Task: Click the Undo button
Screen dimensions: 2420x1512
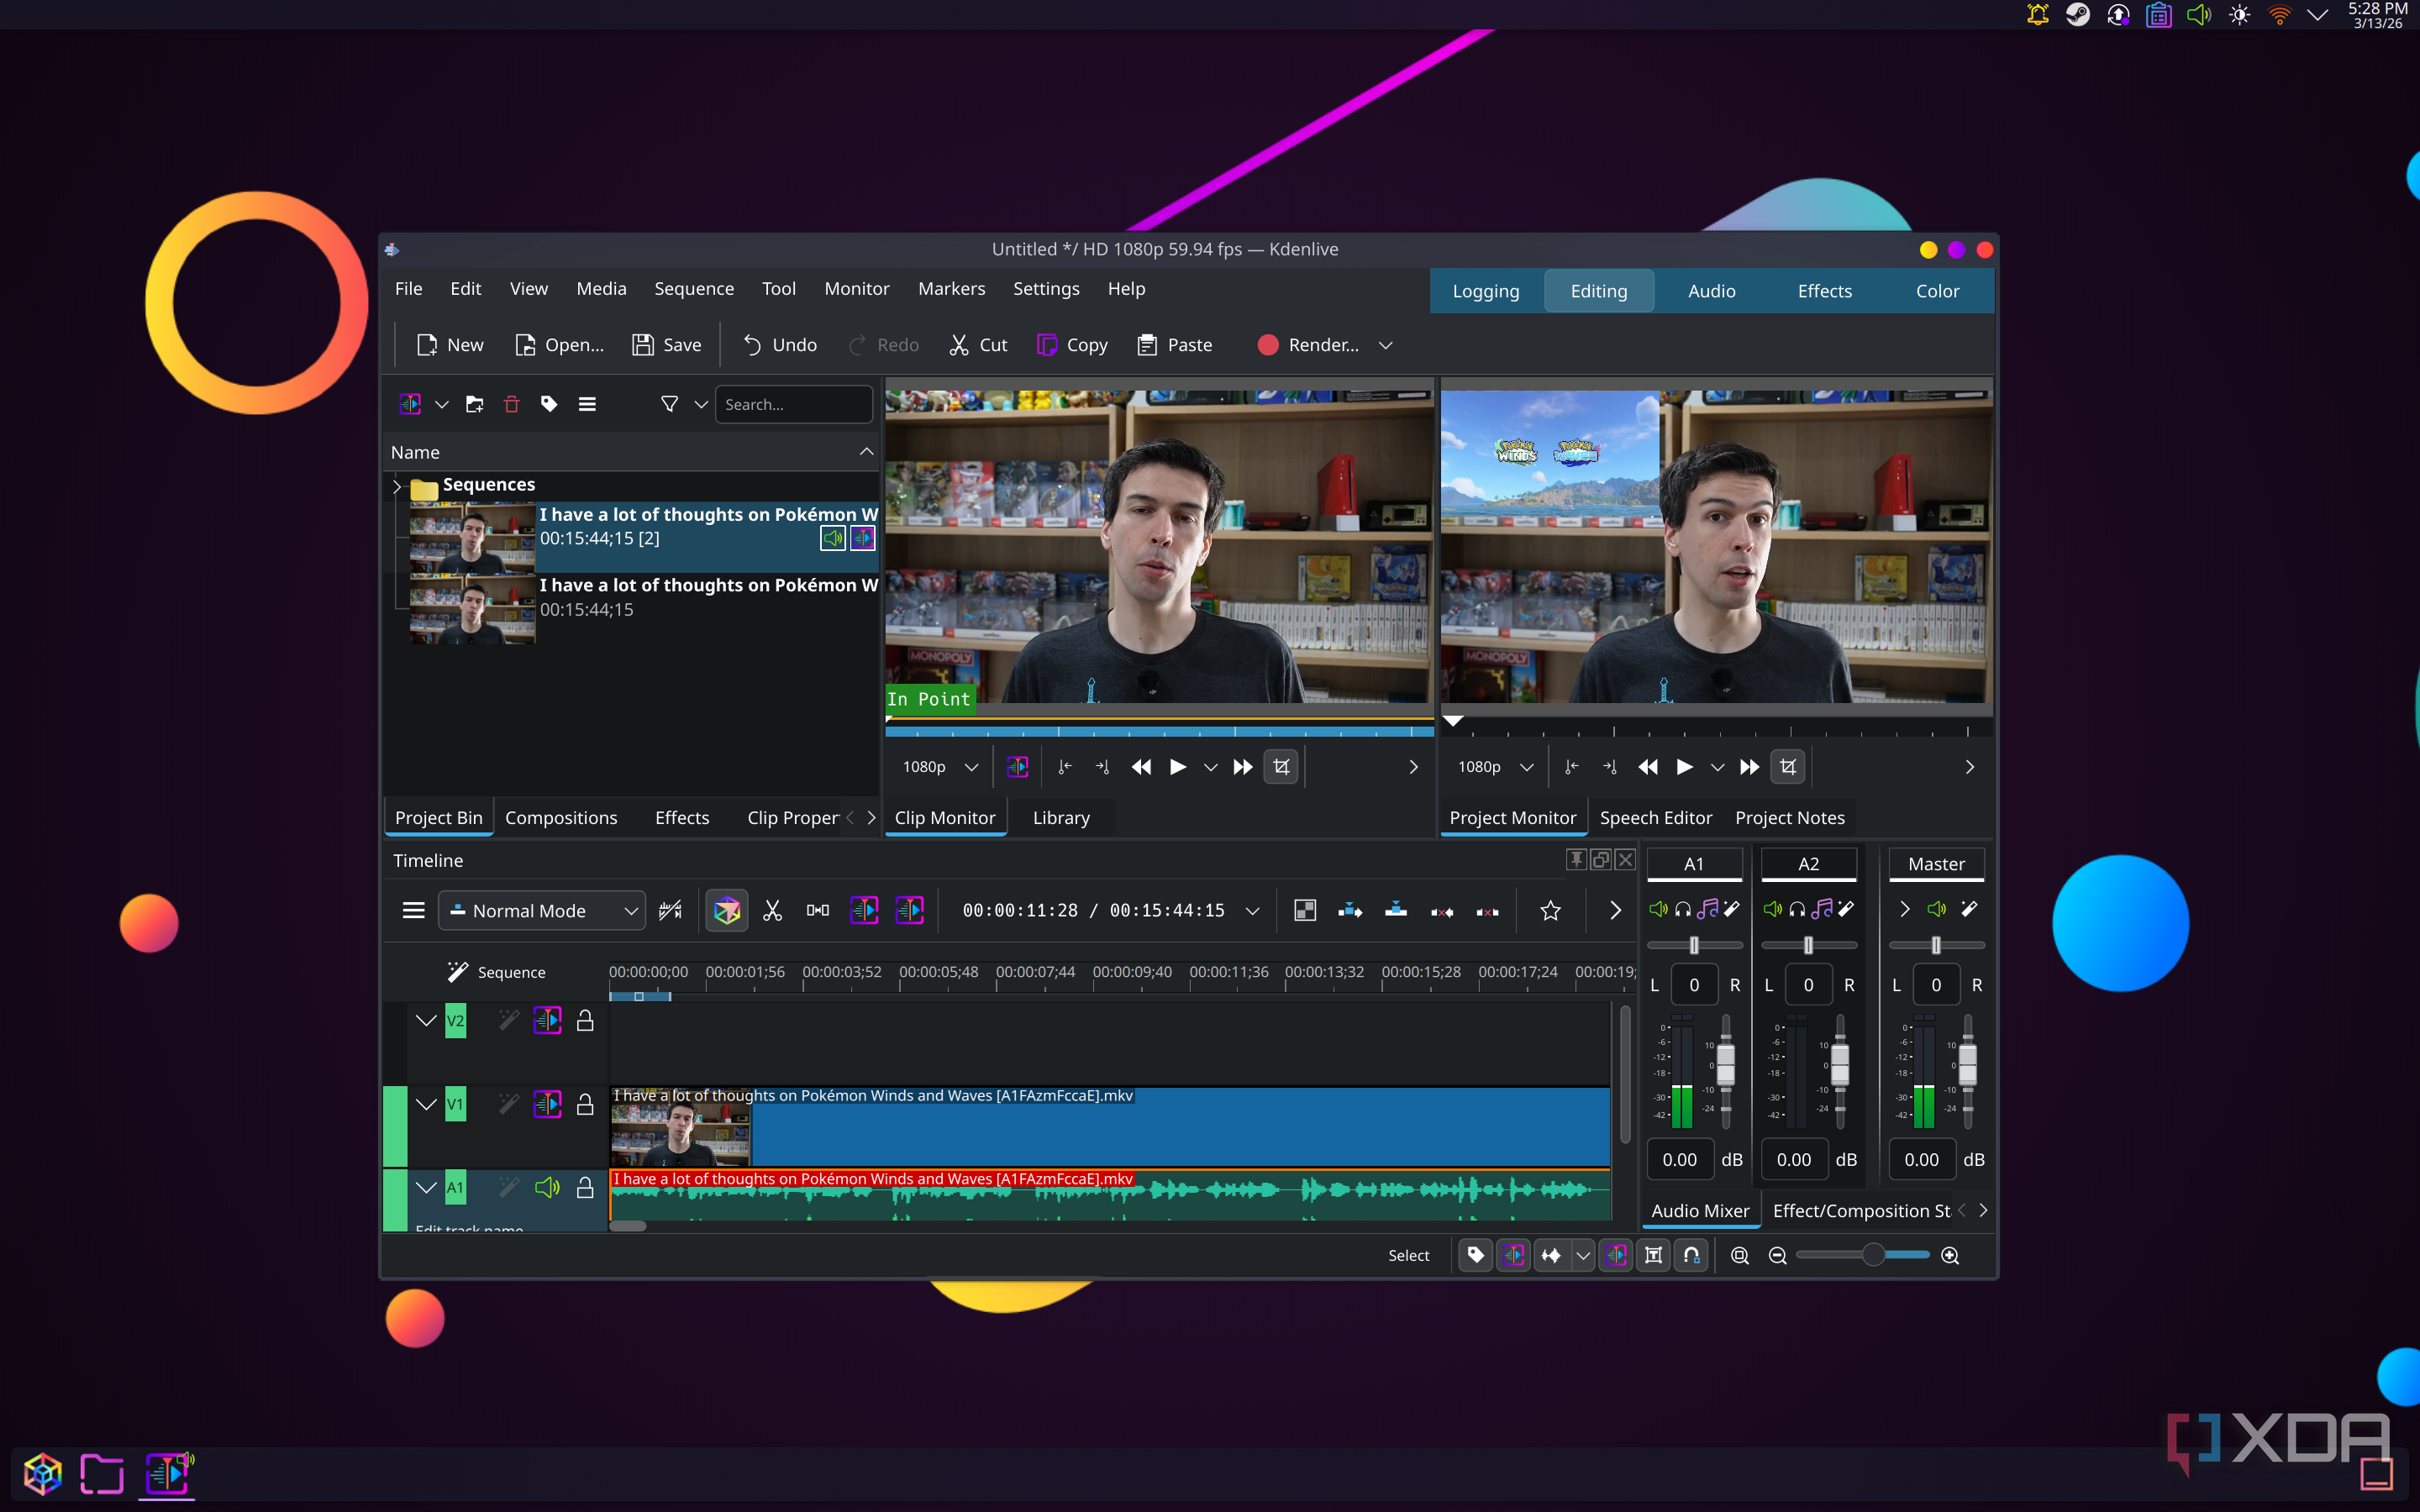Action: [779, 345]
